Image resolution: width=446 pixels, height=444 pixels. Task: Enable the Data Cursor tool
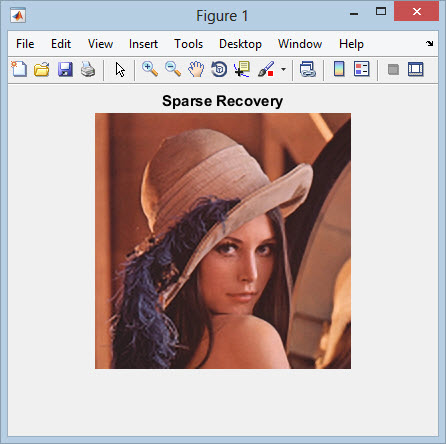(x=242, y=69)
